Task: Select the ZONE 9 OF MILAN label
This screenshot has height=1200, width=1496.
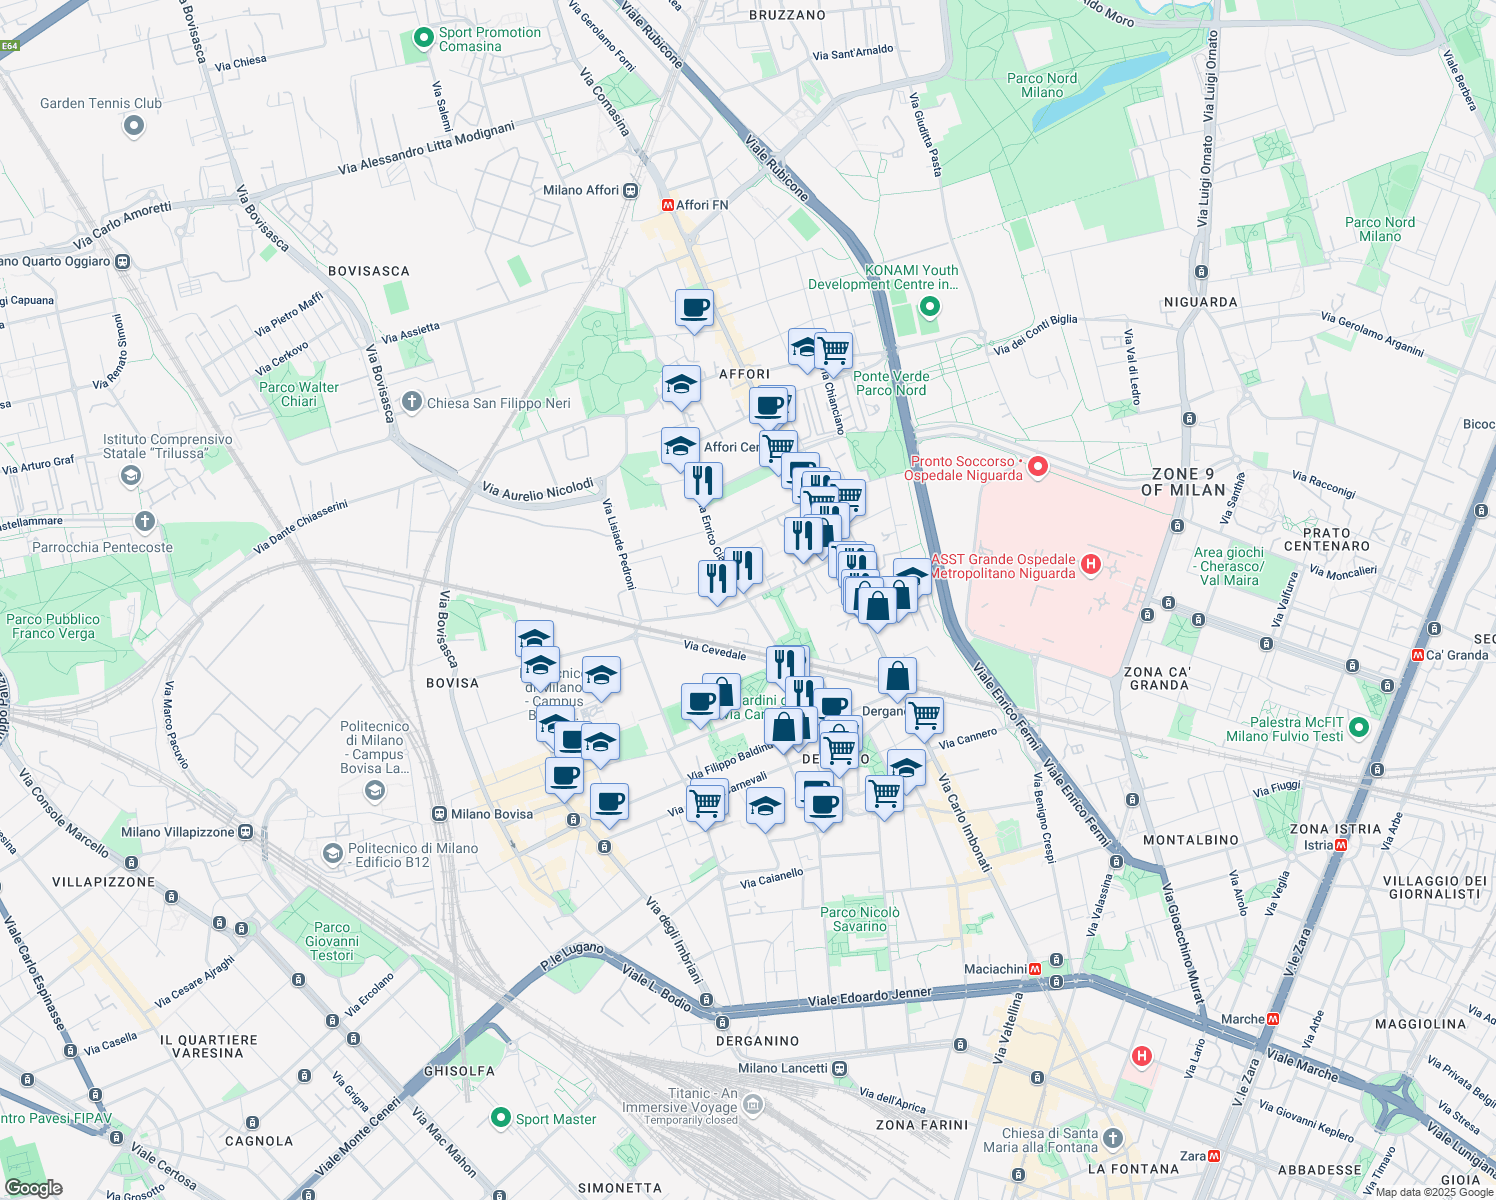Action: click(1183, 482)
